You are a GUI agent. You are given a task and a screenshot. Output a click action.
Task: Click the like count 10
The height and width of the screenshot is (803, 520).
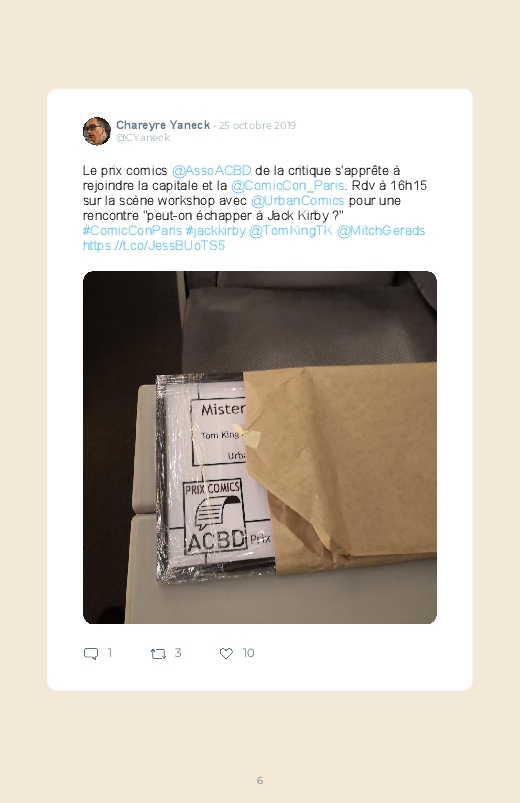click(248, 653)
